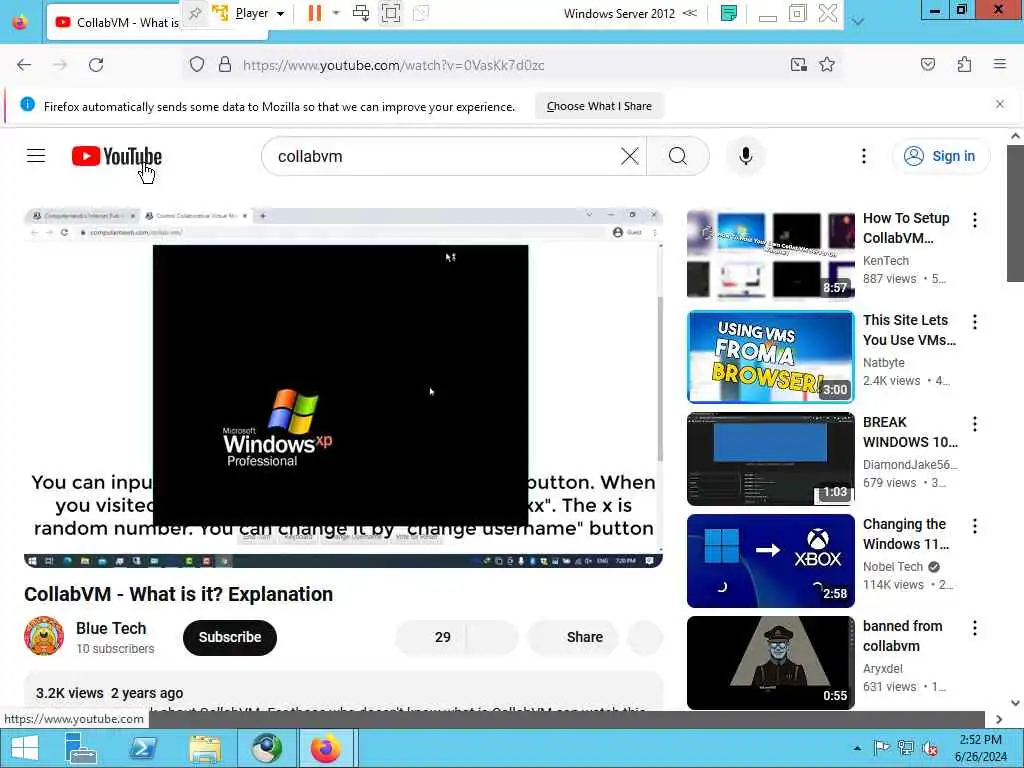Bookmark this page with the star
The height and width of the screenshot is (768, 1024).
click(827, 65)
